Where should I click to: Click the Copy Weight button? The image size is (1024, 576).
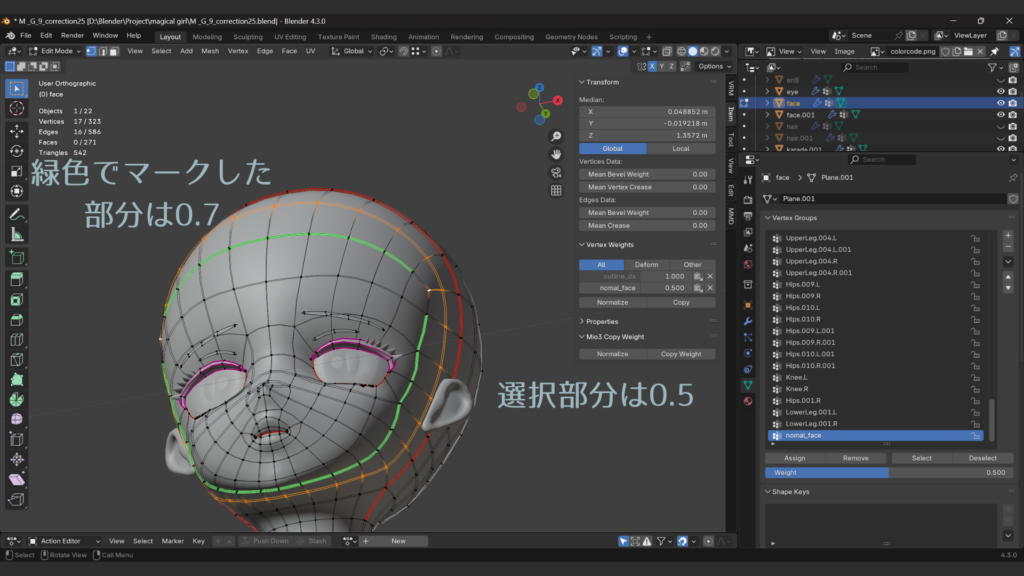pyautogui.click(x=681, y=354)
